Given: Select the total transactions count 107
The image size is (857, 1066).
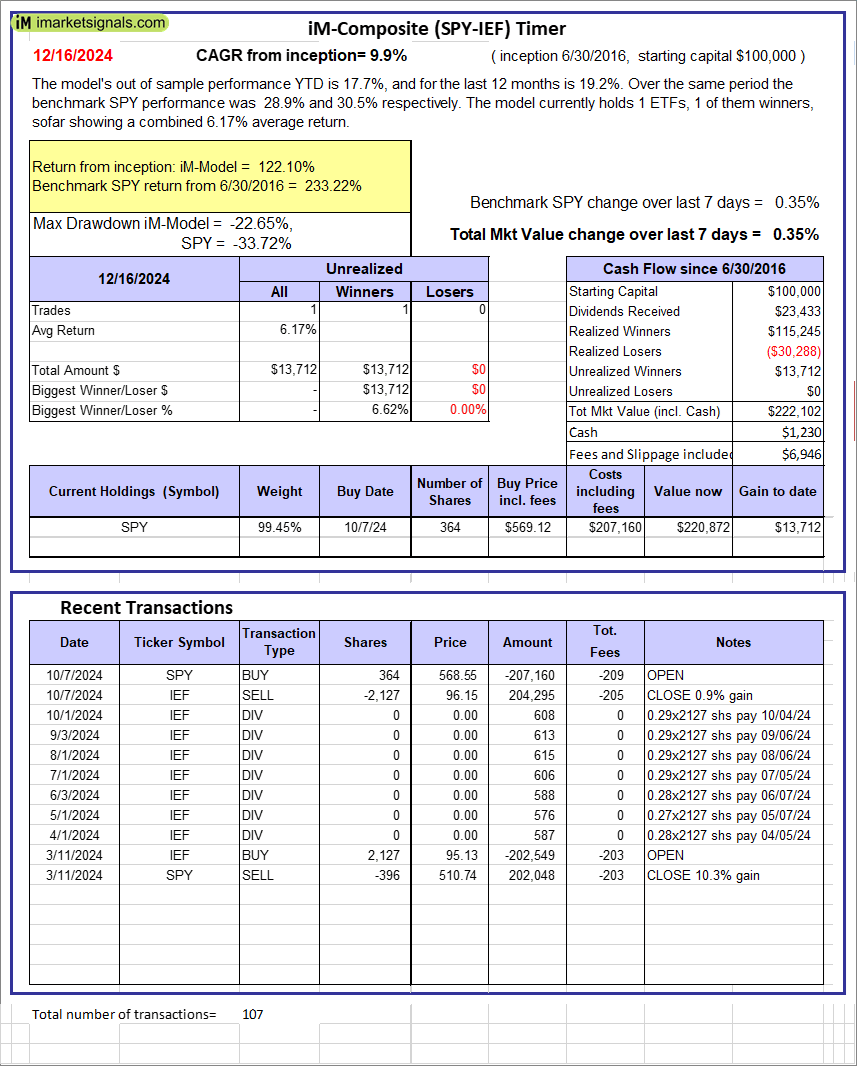Looking at the screenshot, I should point(253,1014).
